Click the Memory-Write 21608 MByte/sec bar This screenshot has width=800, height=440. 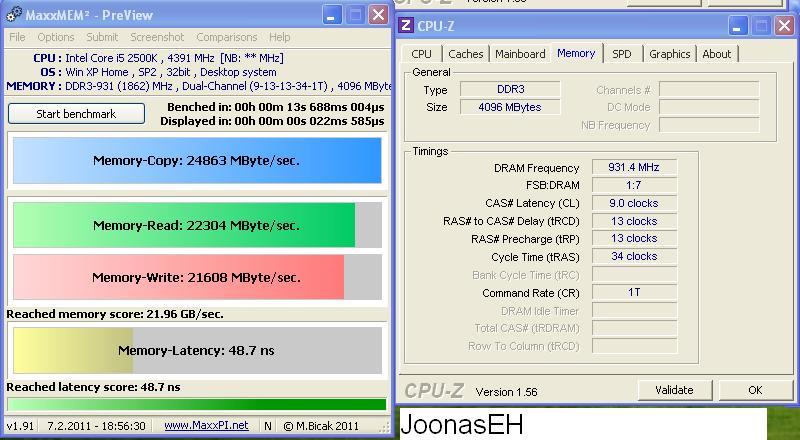click(x=197, y=277)
